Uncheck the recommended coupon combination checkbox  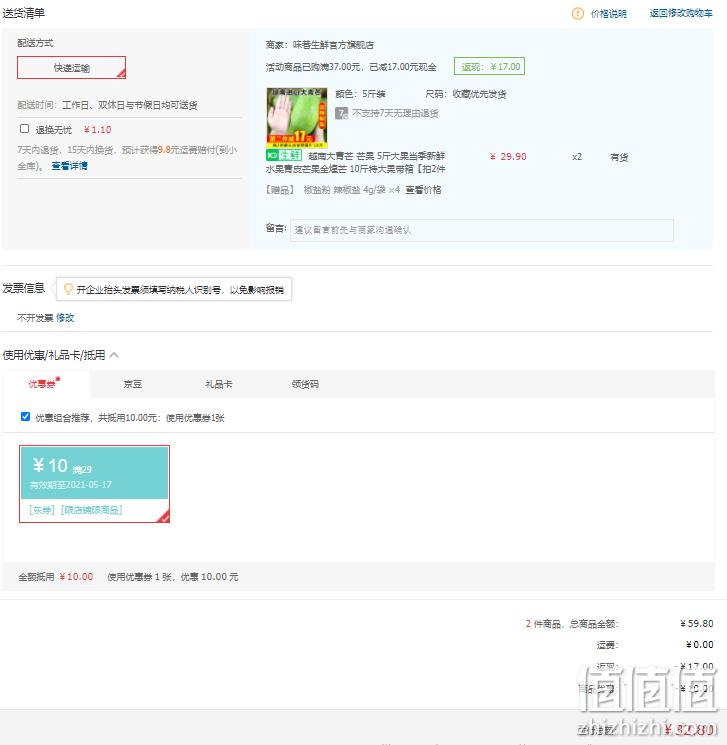coord(26,417)
